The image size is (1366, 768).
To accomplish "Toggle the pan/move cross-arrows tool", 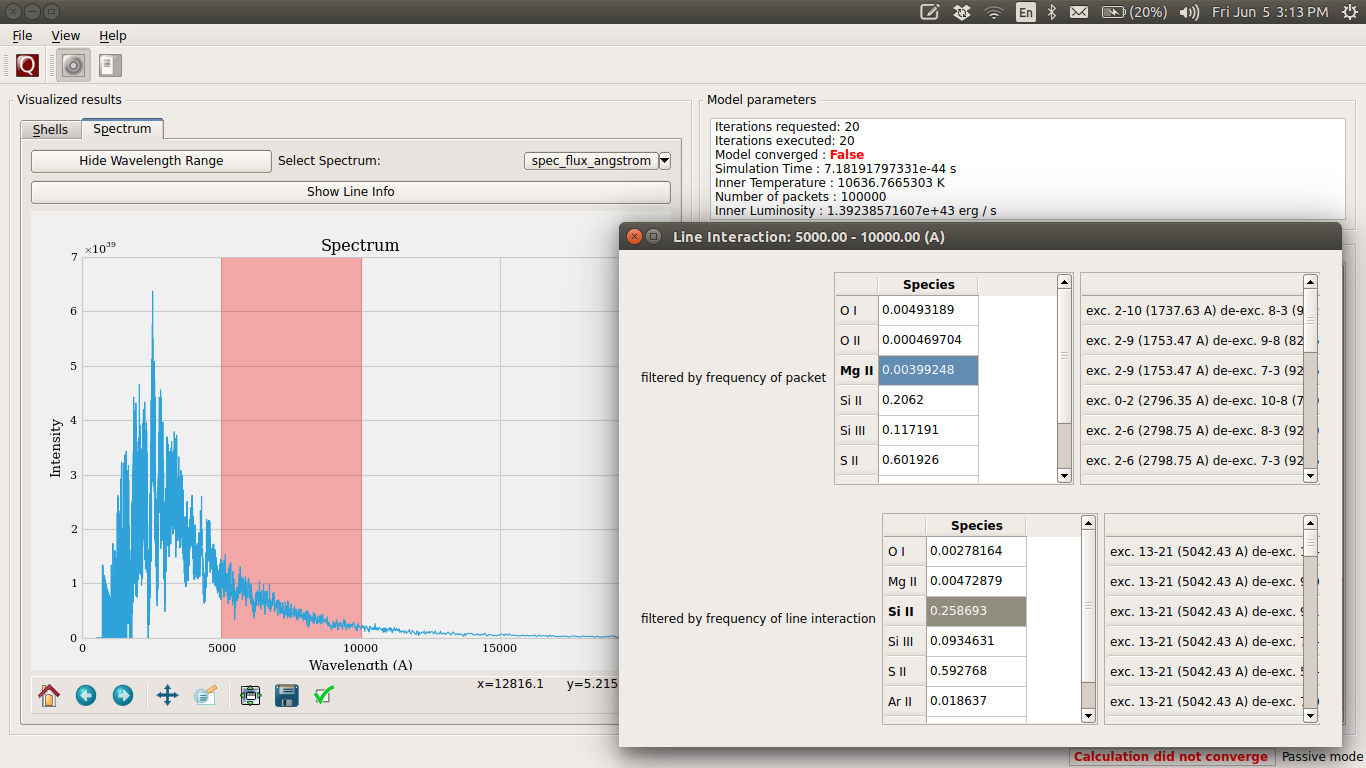I will point(167,695).
